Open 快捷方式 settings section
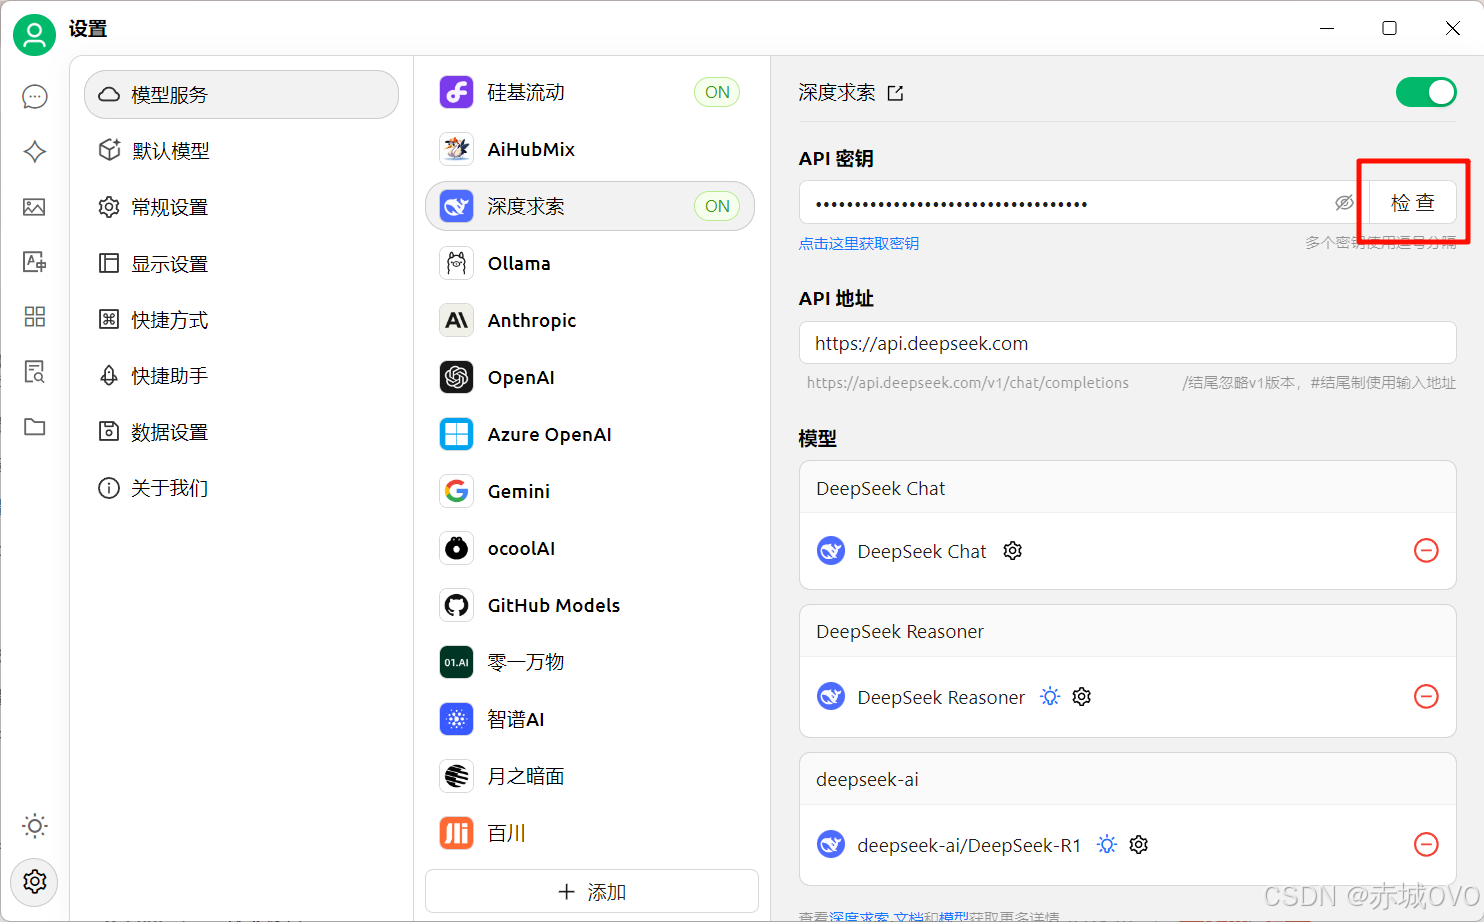The width and height of the screenshot is (1484, 922). [x=241, y=319]
